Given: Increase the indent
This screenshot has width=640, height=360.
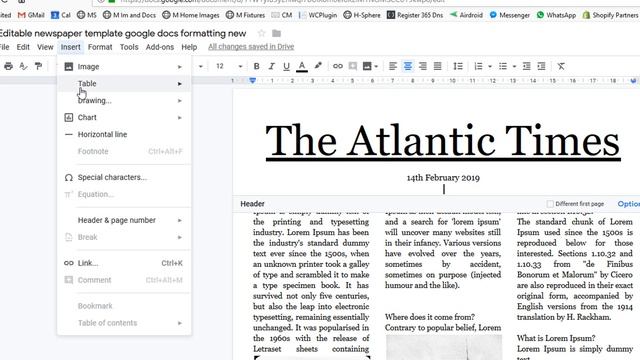Looking at the screenshot, I should (x=542, y=66).
